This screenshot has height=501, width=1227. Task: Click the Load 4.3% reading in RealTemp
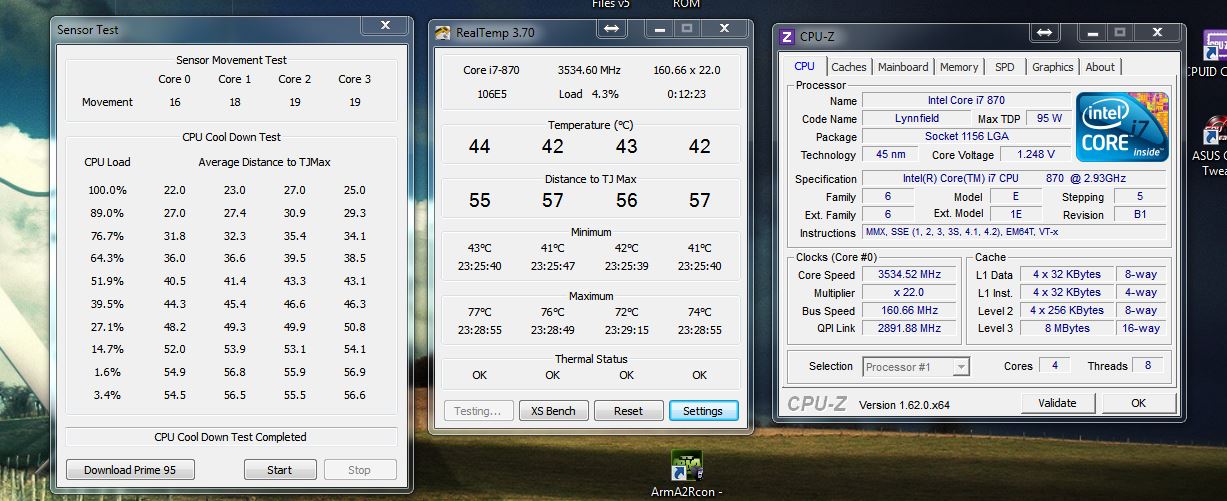click(x=588, y=93)
